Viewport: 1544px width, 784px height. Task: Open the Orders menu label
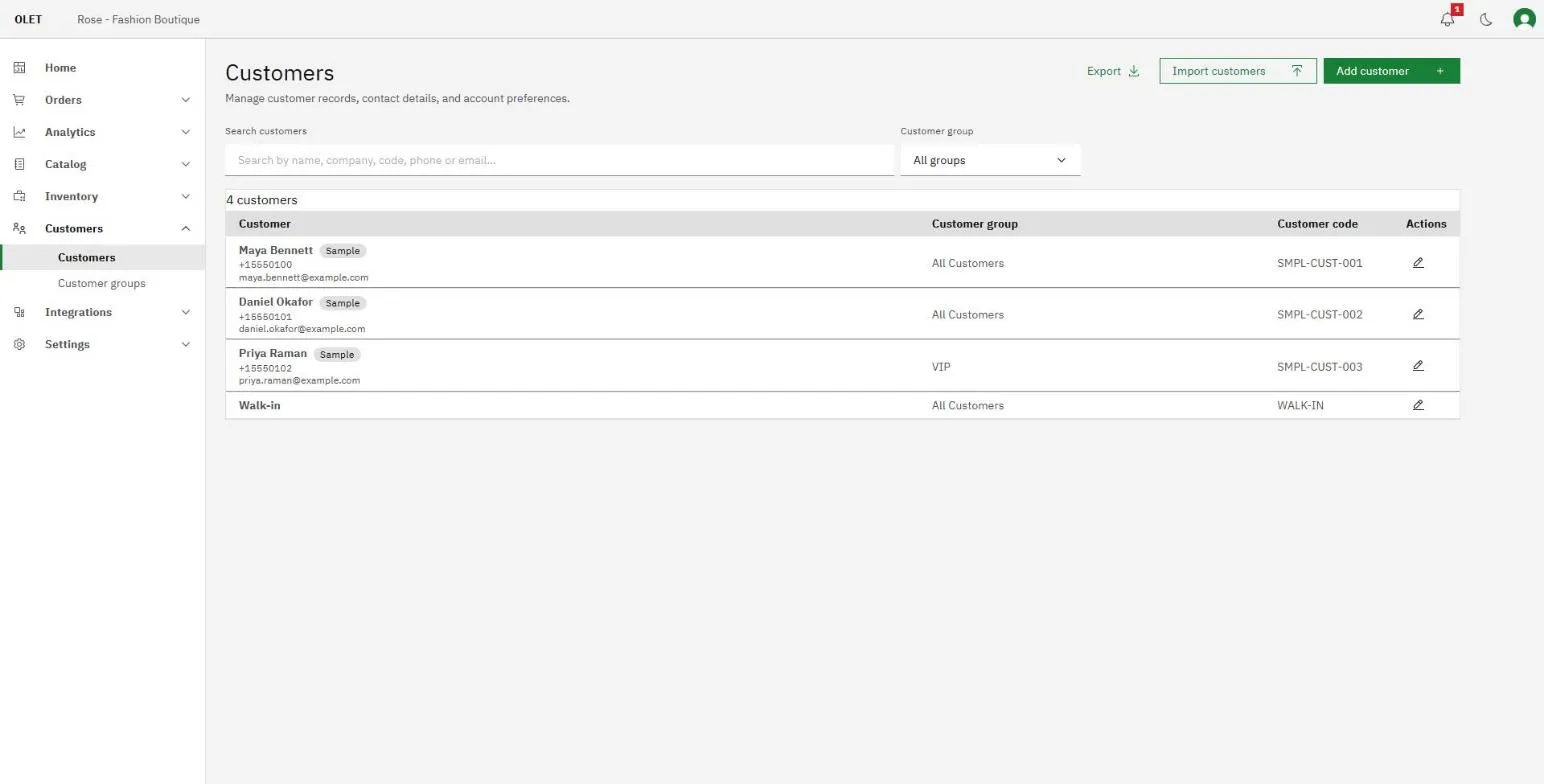click(63, 100)
